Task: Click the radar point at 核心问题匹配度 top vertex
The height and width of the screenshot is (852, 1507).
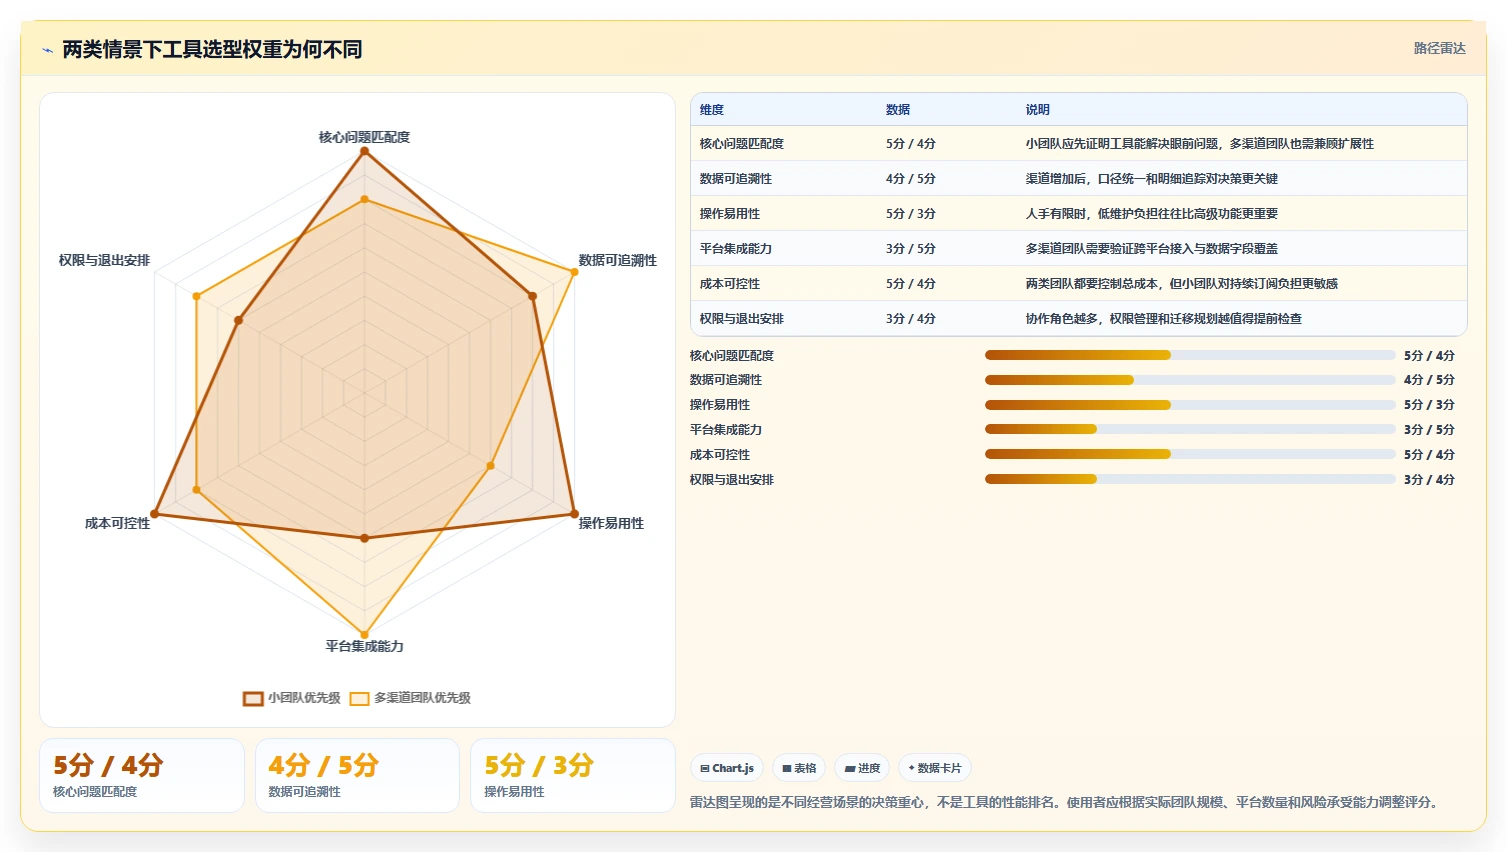Action: coord(364,151)
